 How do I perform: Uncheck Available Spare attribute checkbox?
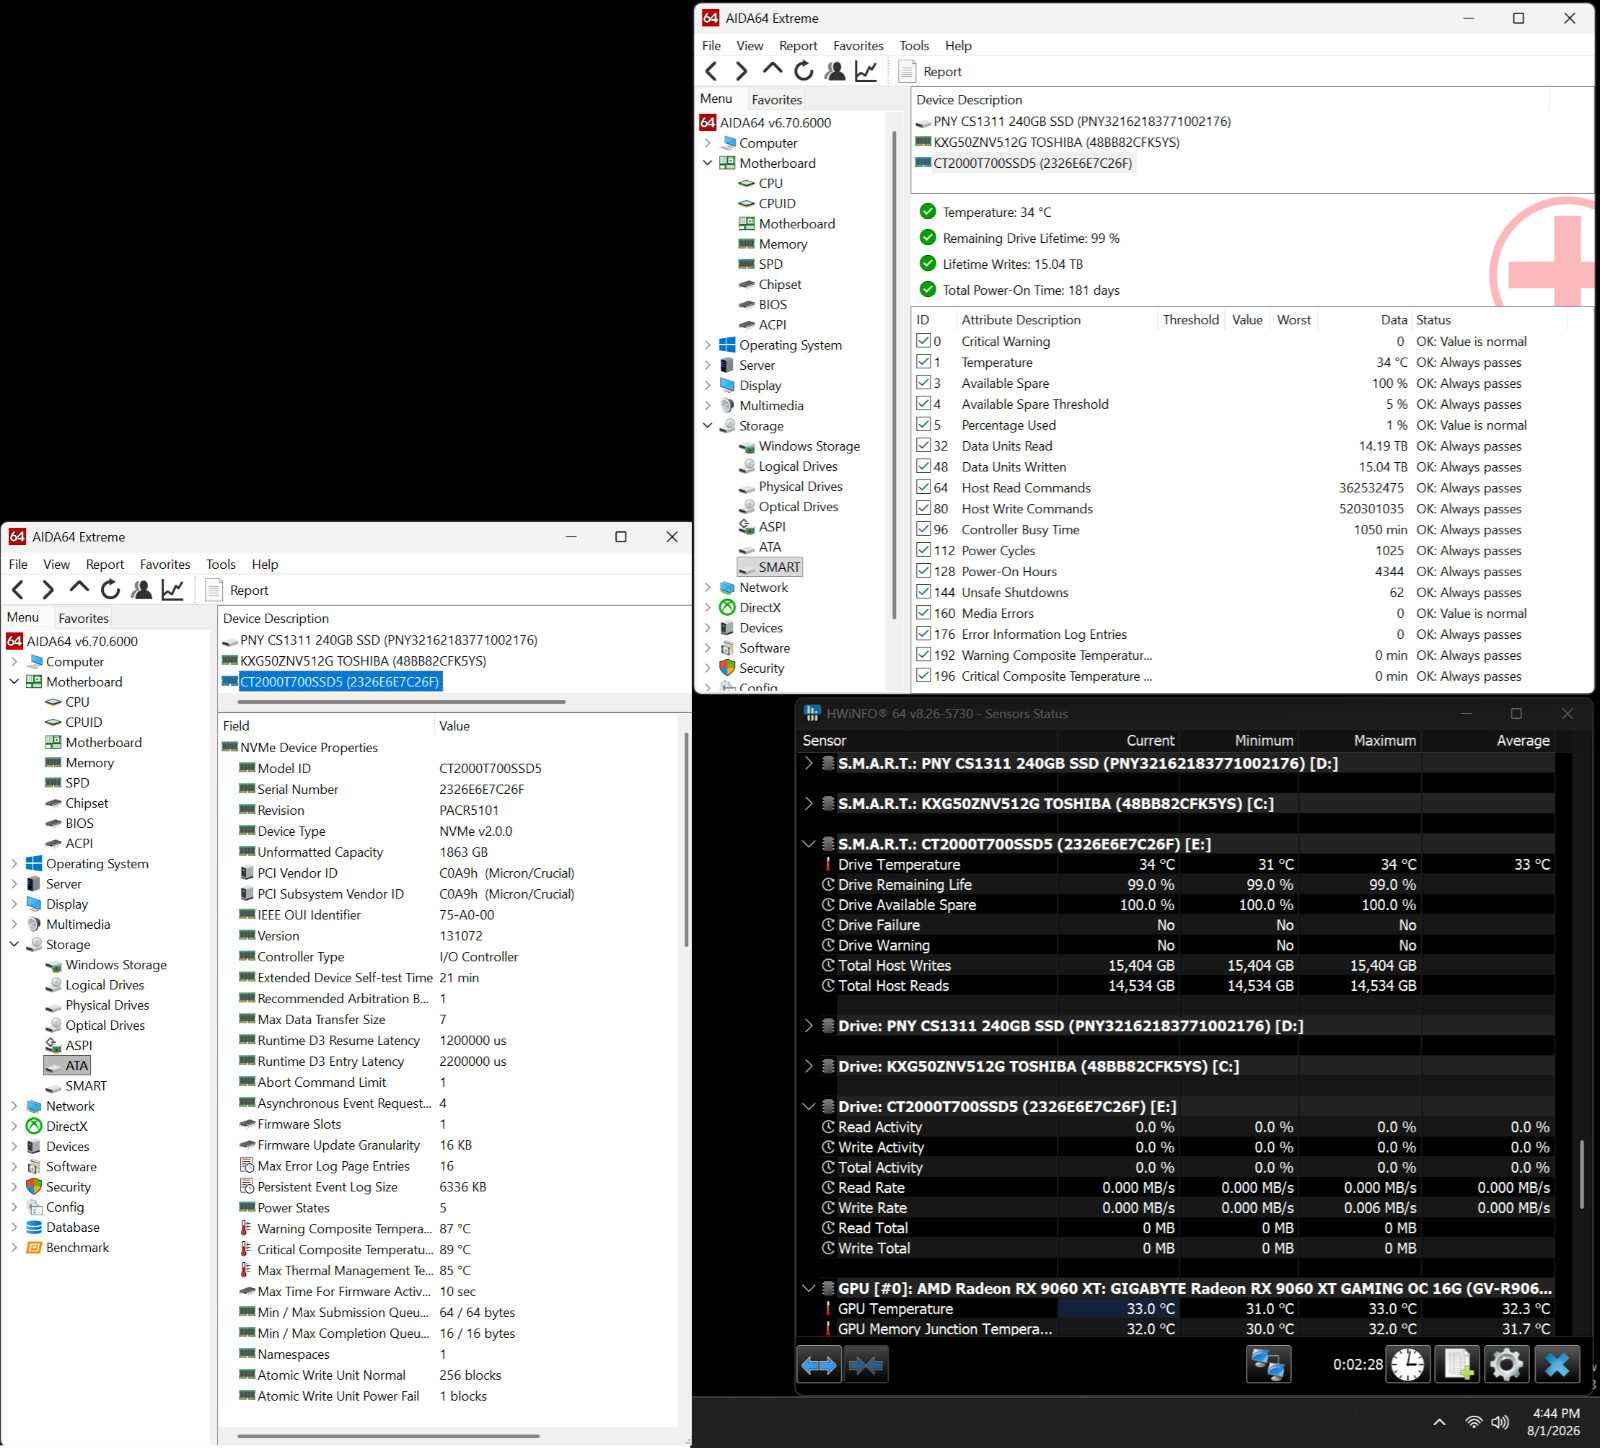click(x=923, y=383)
